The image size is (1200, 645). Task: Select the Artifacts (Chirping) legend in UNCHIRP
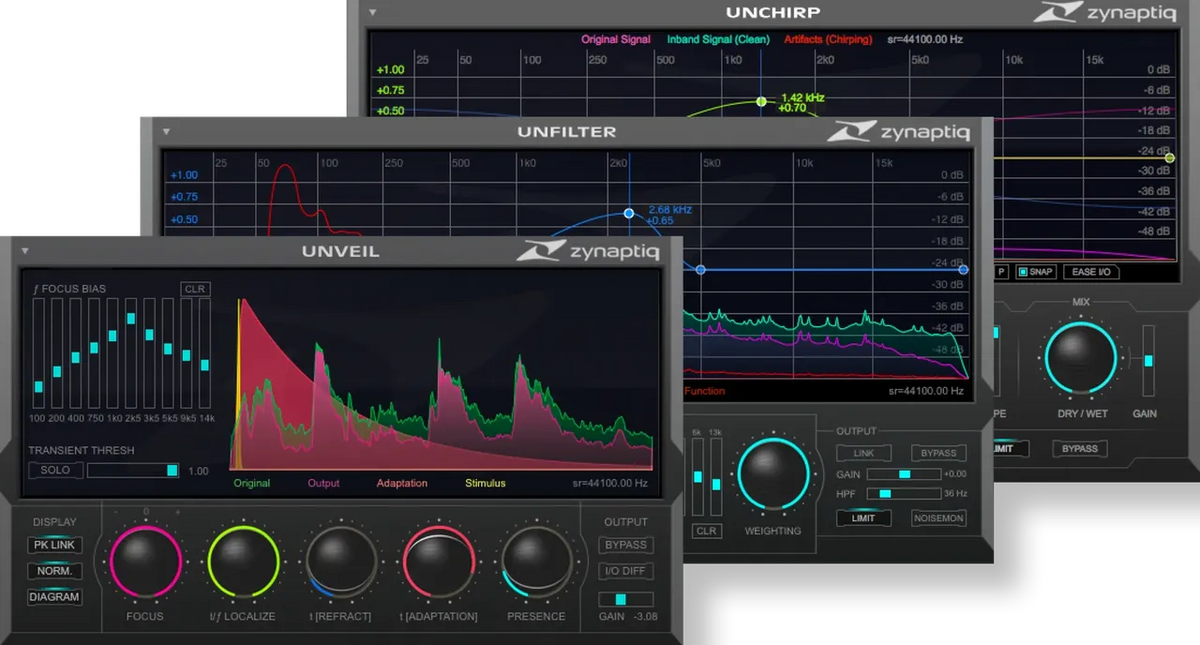coord(828,39)
